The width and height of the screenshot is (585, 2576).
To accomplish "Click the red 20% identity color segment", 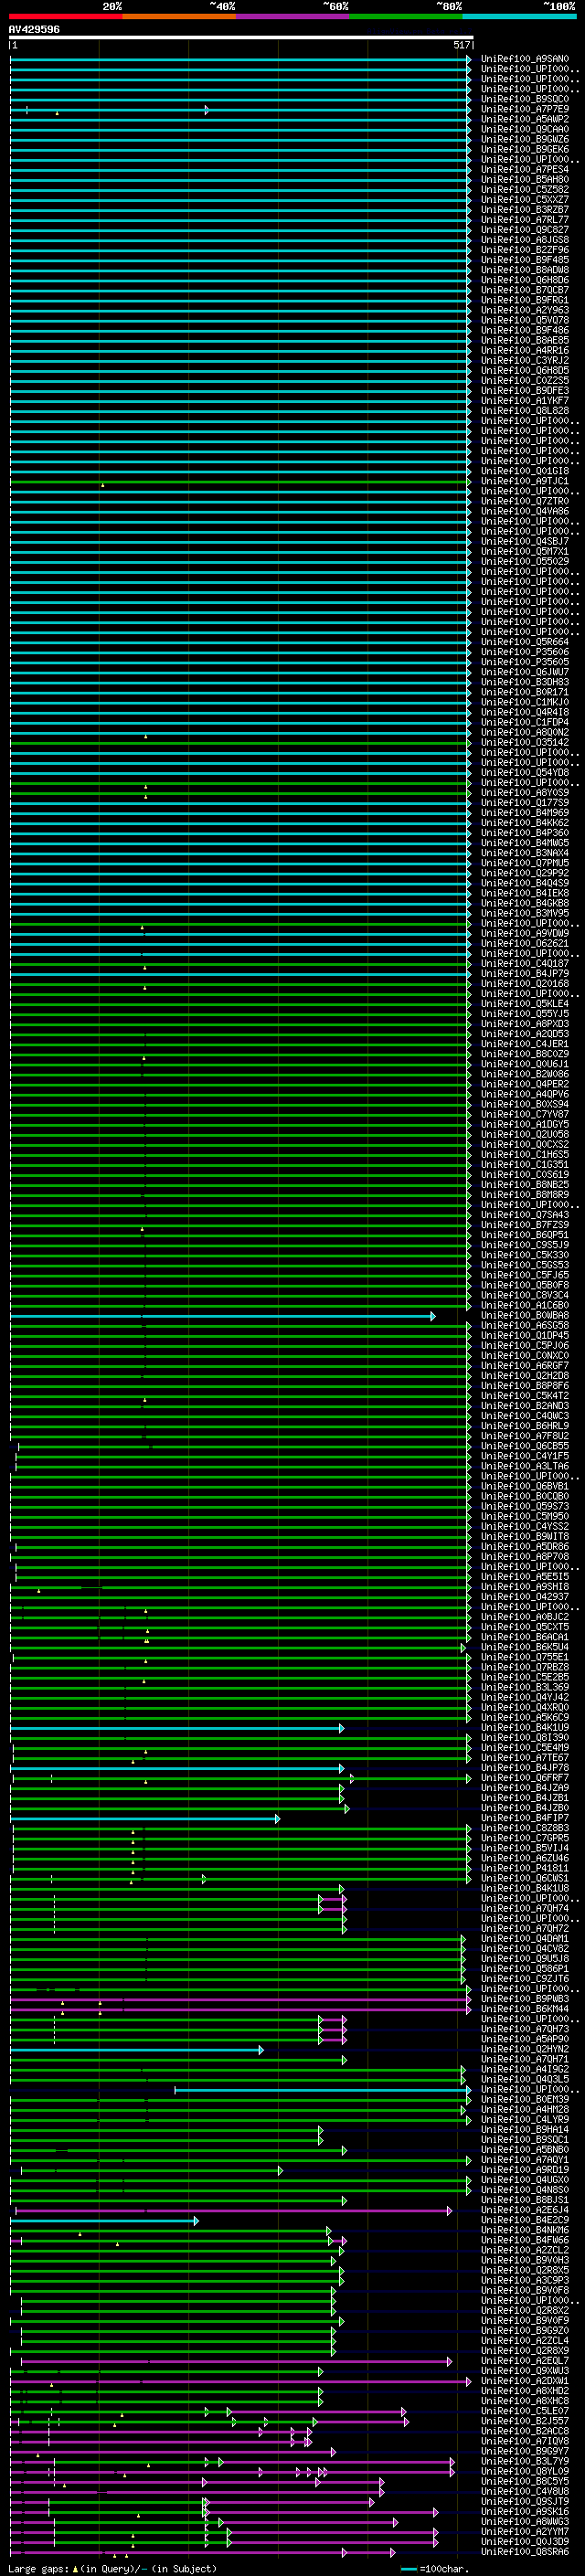I will 66,16.
